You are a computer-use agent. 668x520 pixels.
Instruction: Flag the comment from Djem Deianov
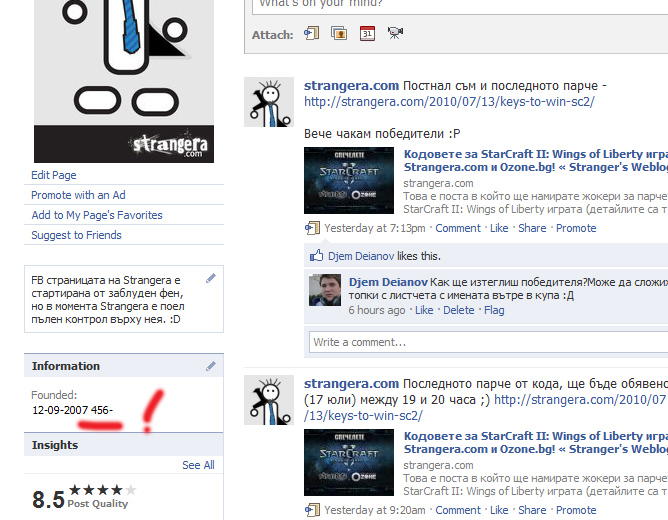pyautogui.click(x=494, y=310)
